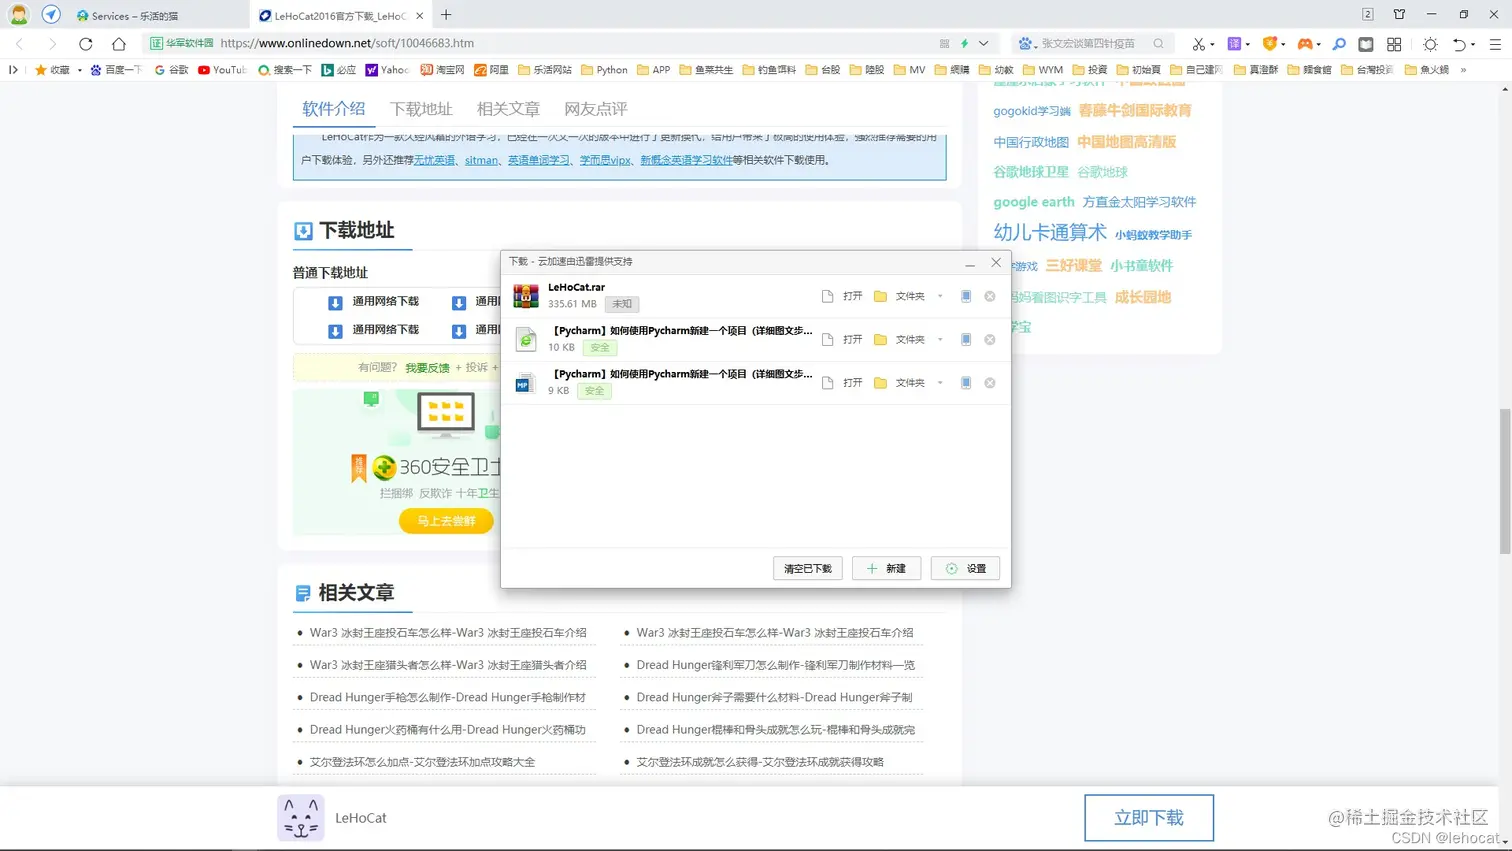Expand the translate tool dropdown arrow
The width and height of the screenshot is (1512, 851).
click(1249, 43)
